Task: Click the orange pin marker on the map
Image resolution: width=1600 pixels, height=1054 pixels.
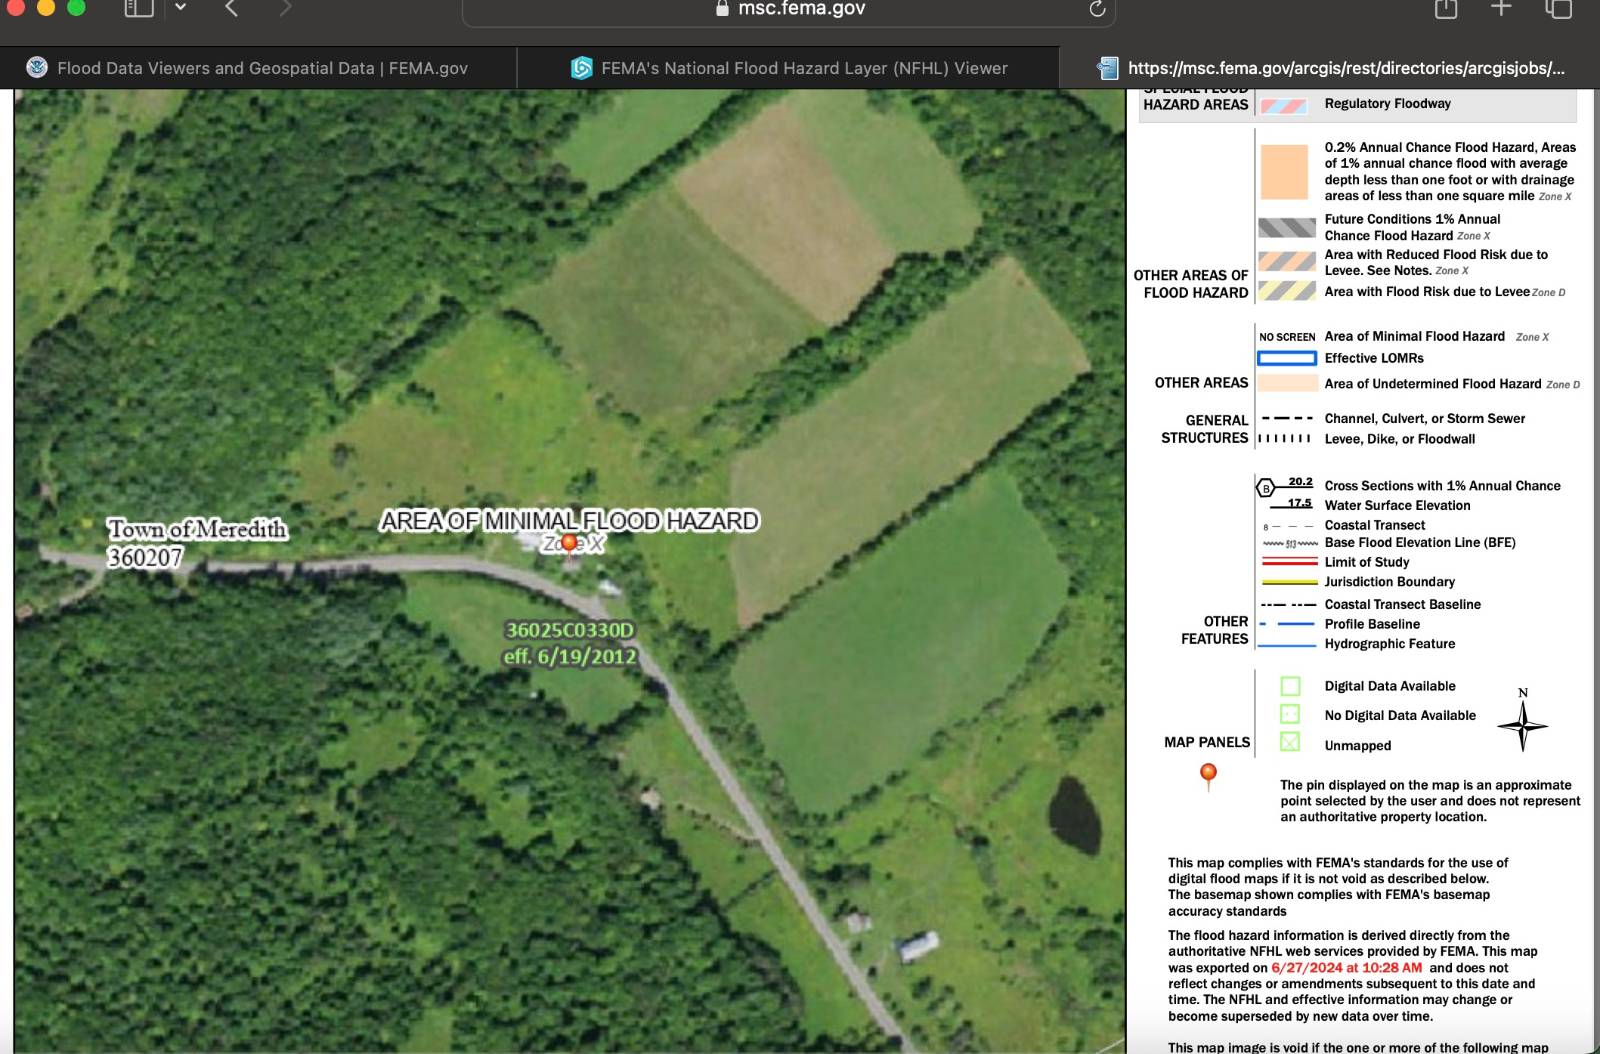Action: pyautogui.click(x=570, y=543)
